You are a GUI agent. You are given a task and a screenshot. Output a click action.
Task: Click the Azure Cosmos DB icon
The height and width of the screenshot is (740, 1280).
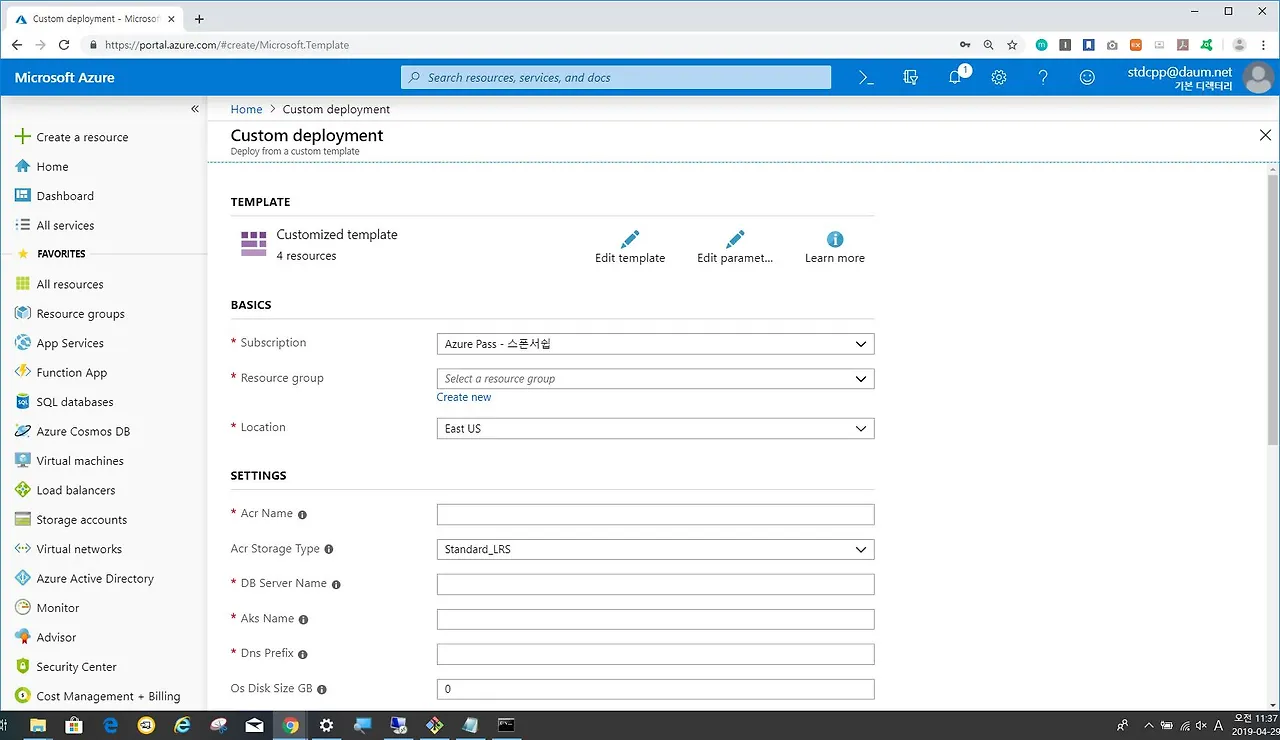pyautogui.click(x=23, y=431)
